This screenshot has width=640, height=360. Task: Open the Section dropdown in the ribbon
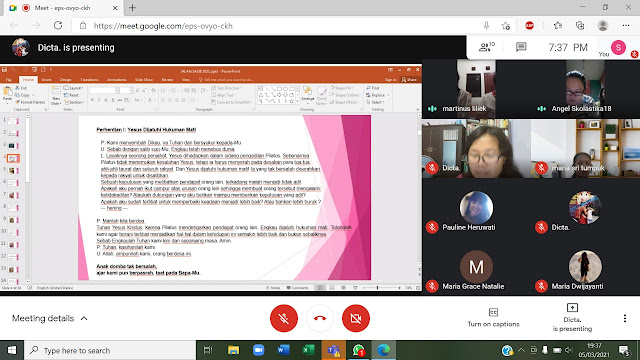(74, 102)
